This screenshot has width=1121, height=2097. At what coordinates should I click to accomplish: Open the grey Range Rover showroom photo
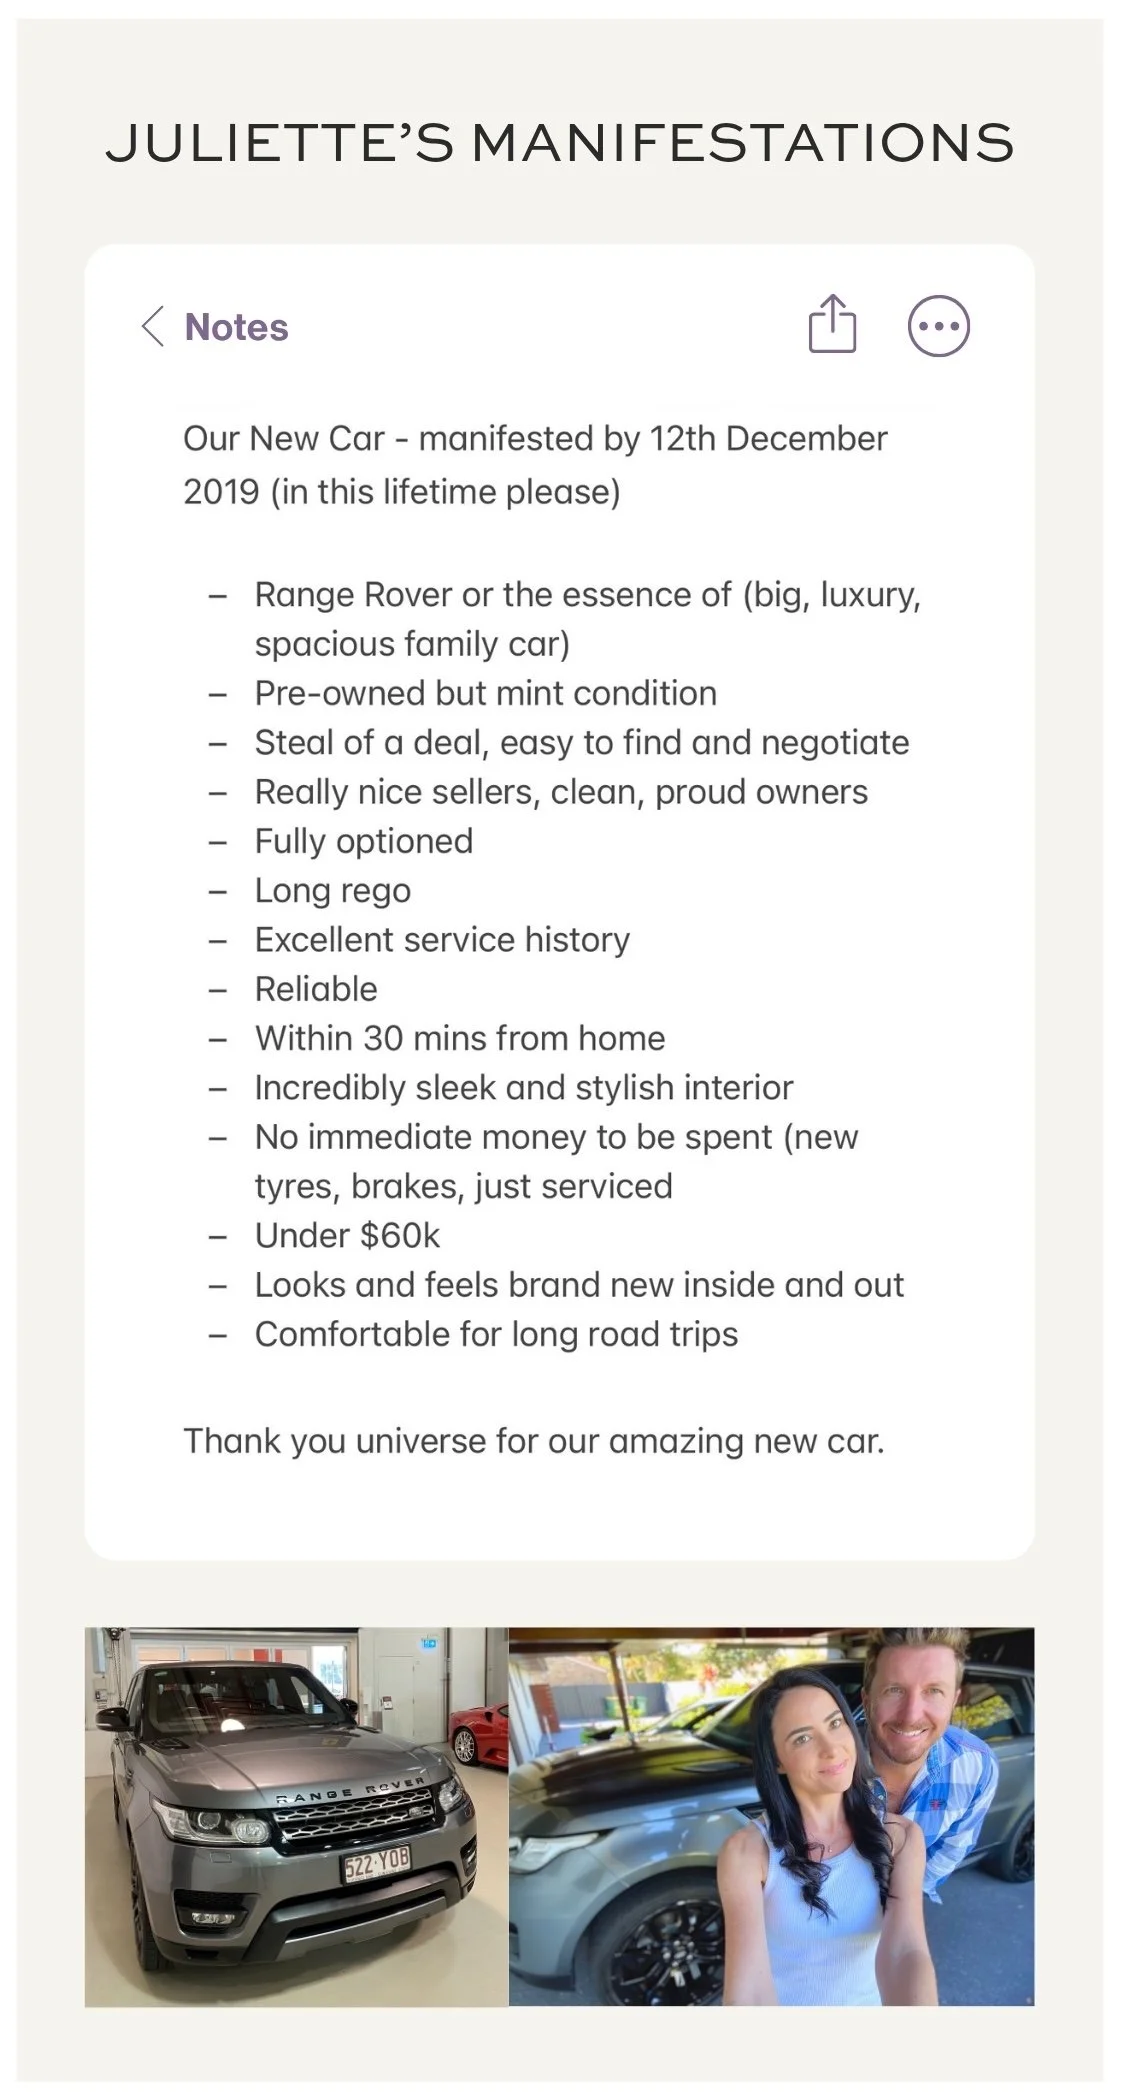(x=296, y=1817)
